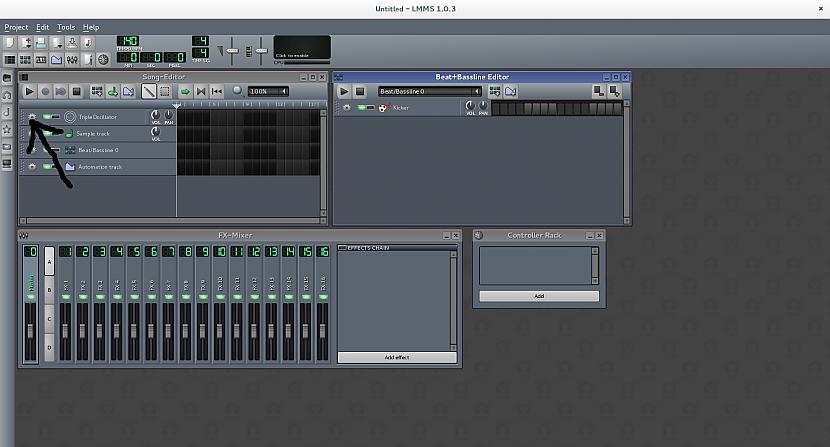The width and height of the screenshot is (830, 447).
Task: Switch to mixer bank B
Action: [x=49, y=290]
